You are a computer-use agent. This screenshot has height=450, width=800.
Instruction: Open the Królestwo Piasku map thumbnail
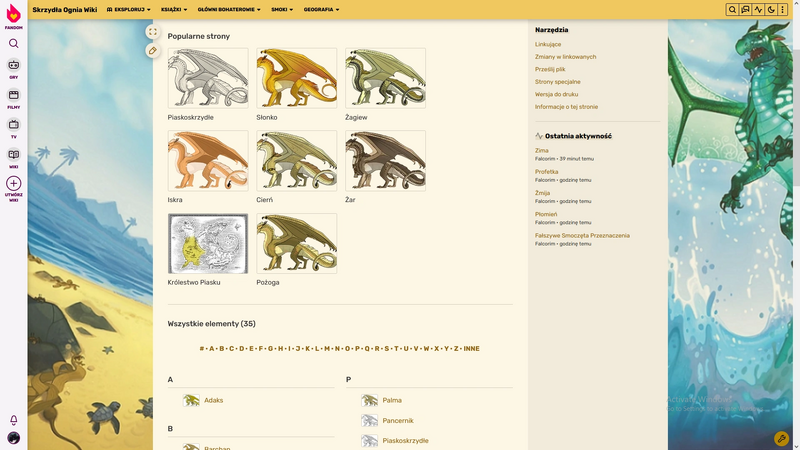pyautogui.click(x=208, y=243)
